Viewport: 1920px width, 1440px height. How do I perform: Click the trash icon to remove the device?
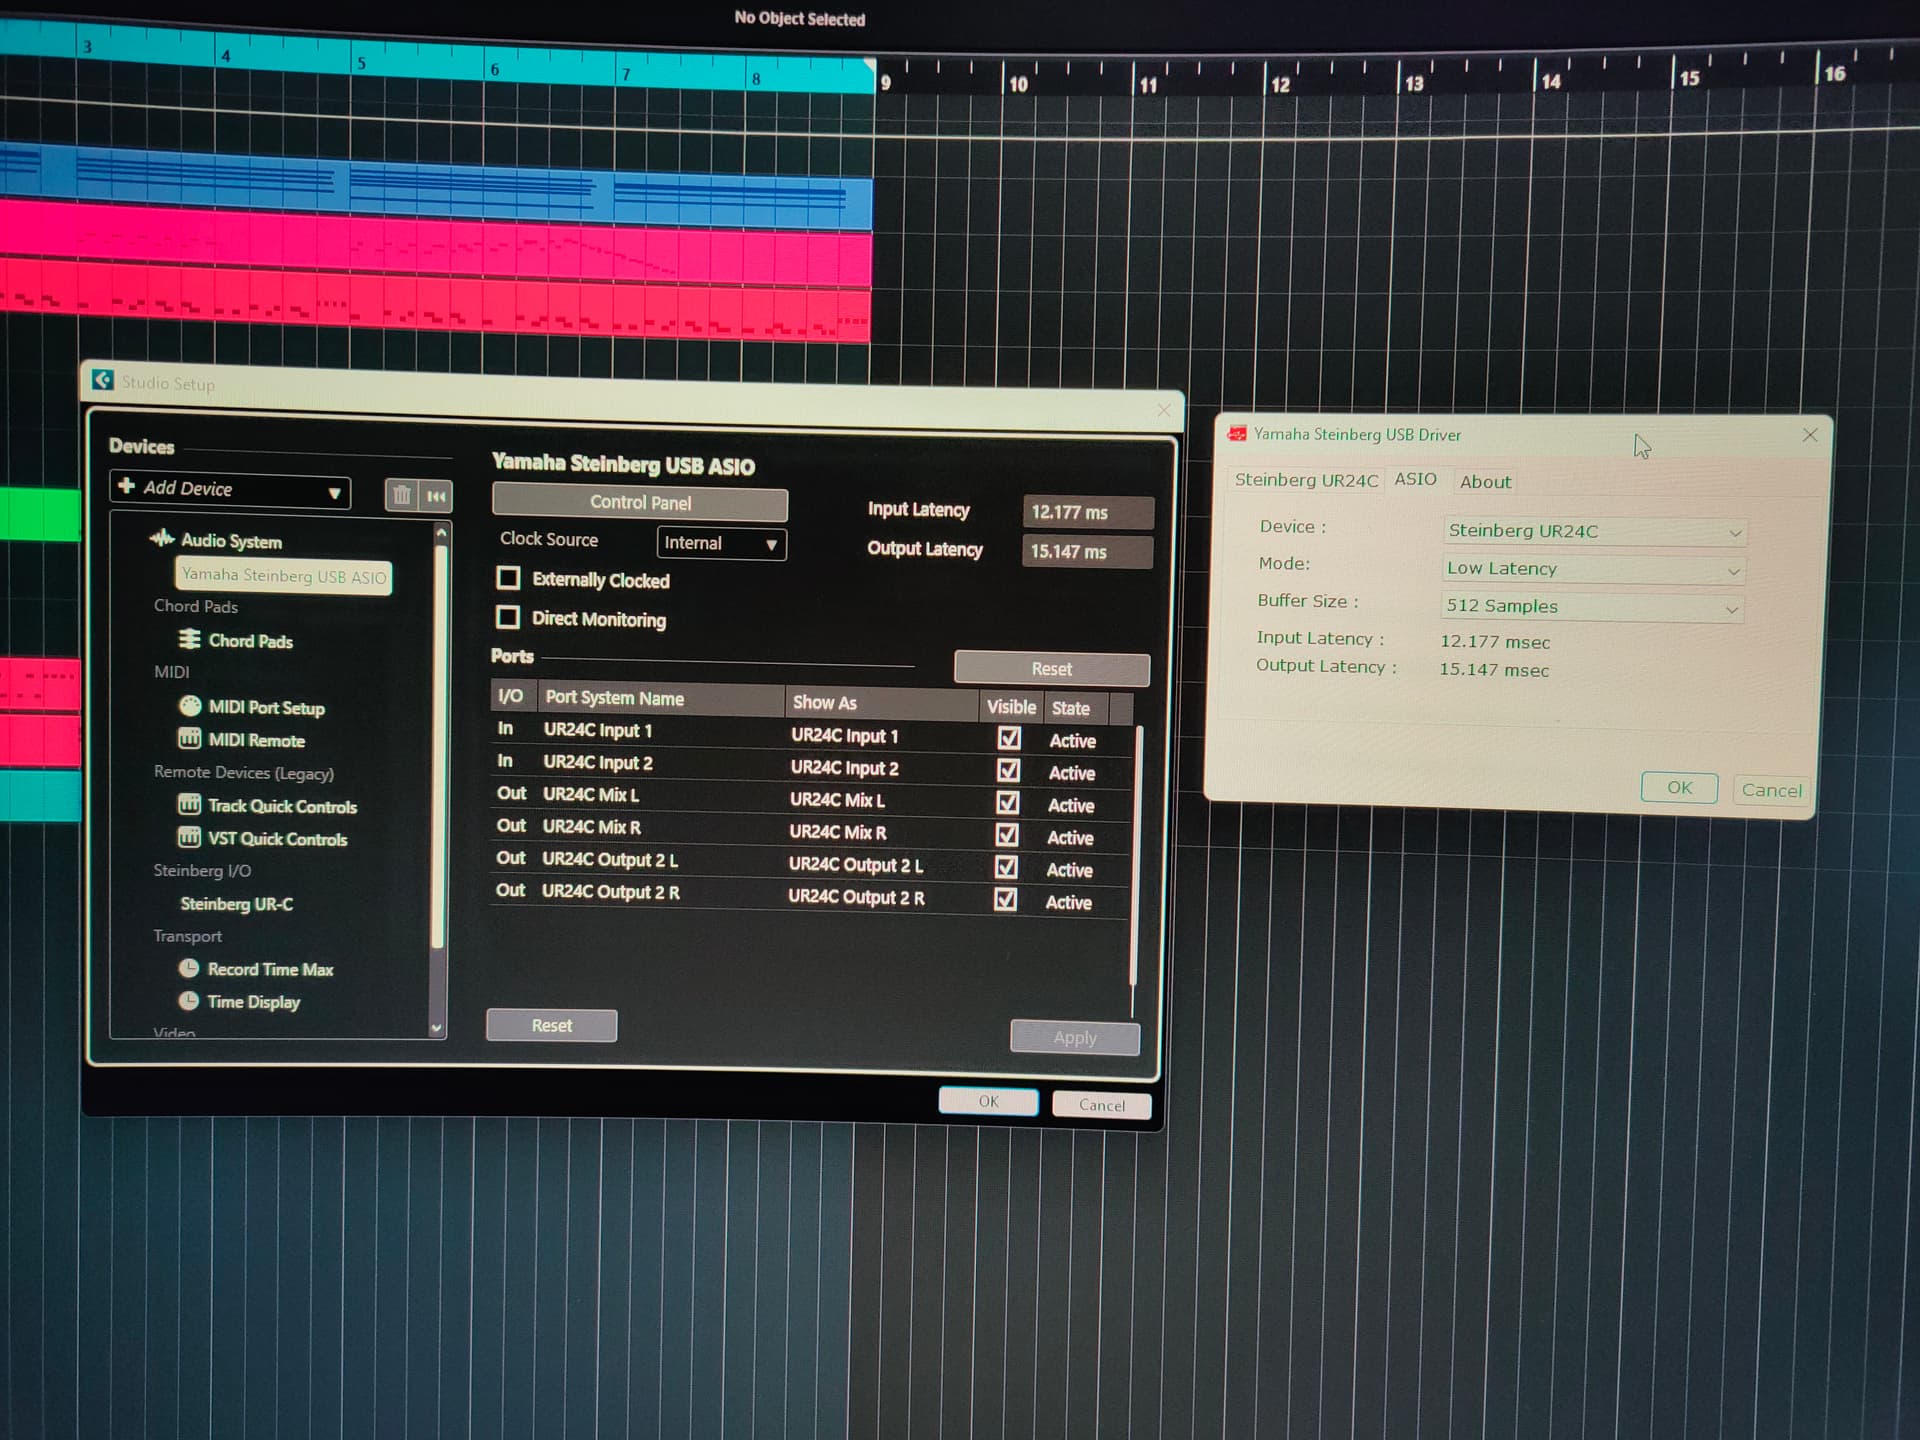click(402, 495)
